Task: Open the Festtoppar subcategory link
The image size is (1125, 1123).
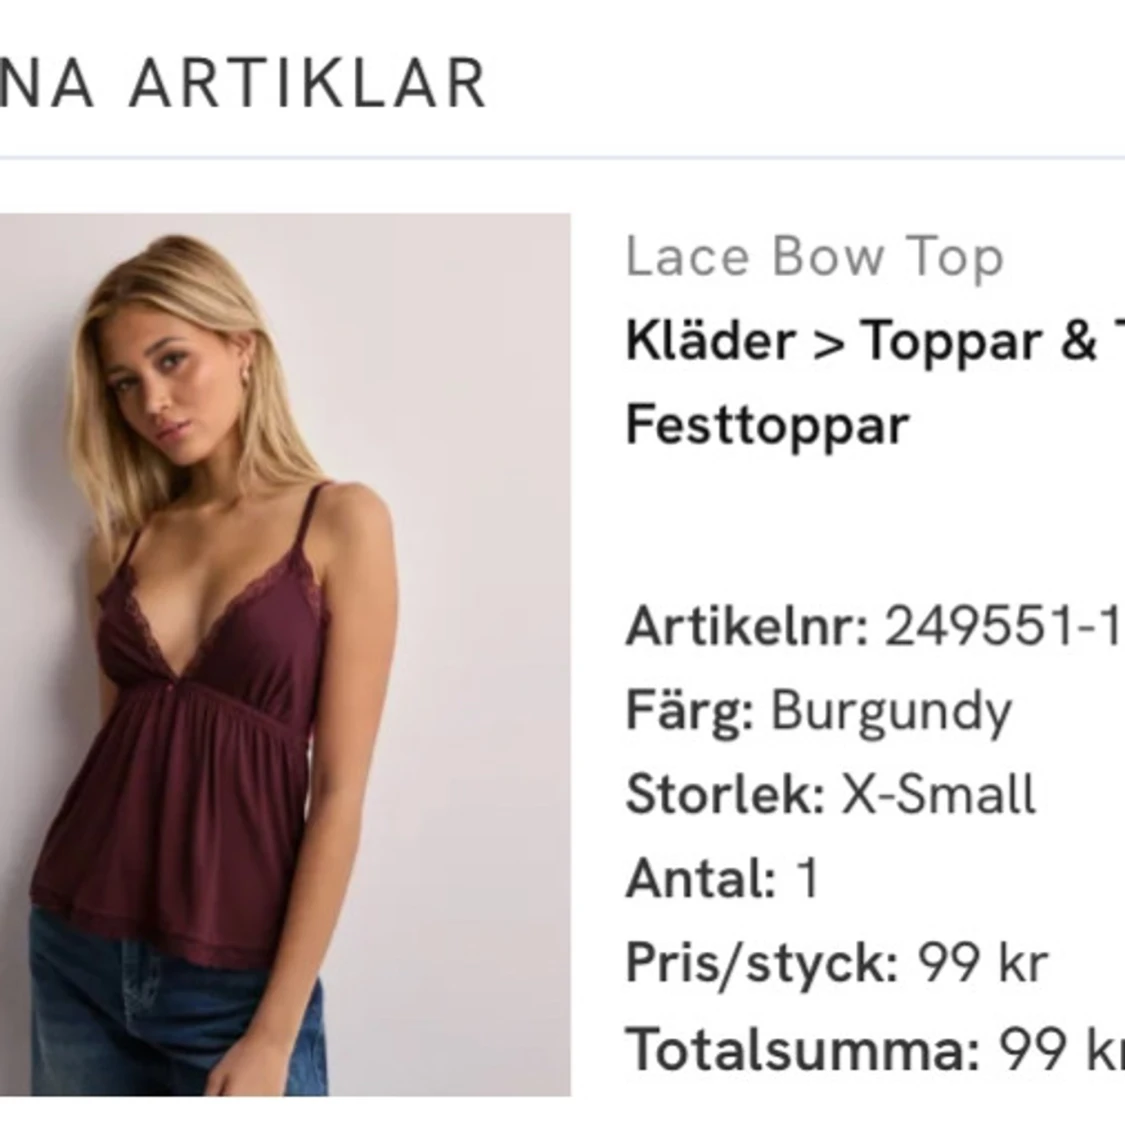Action: tap(768, 426)
